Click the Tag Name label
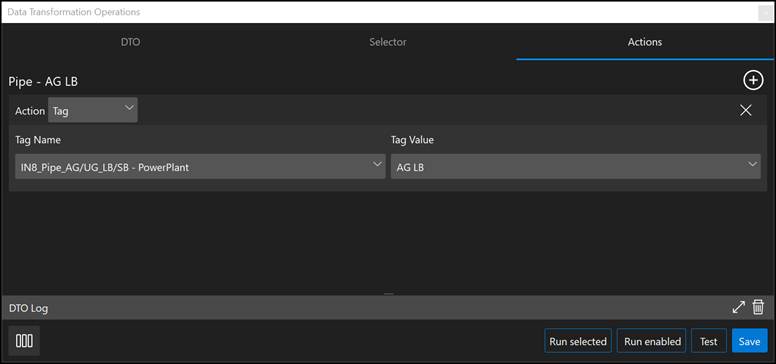Viewport: 776px width, 364px height. pos(38,140)
